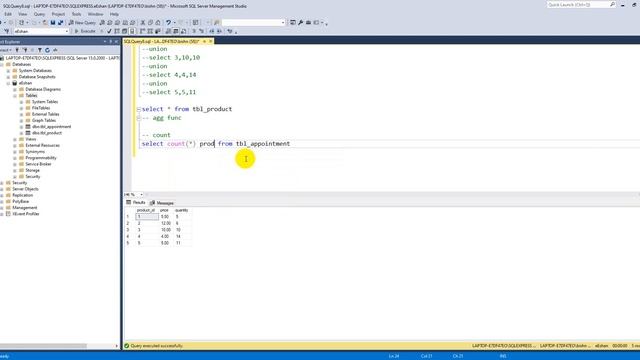
Task: Click the Quick Launch search box
Action: click(581, 4)
